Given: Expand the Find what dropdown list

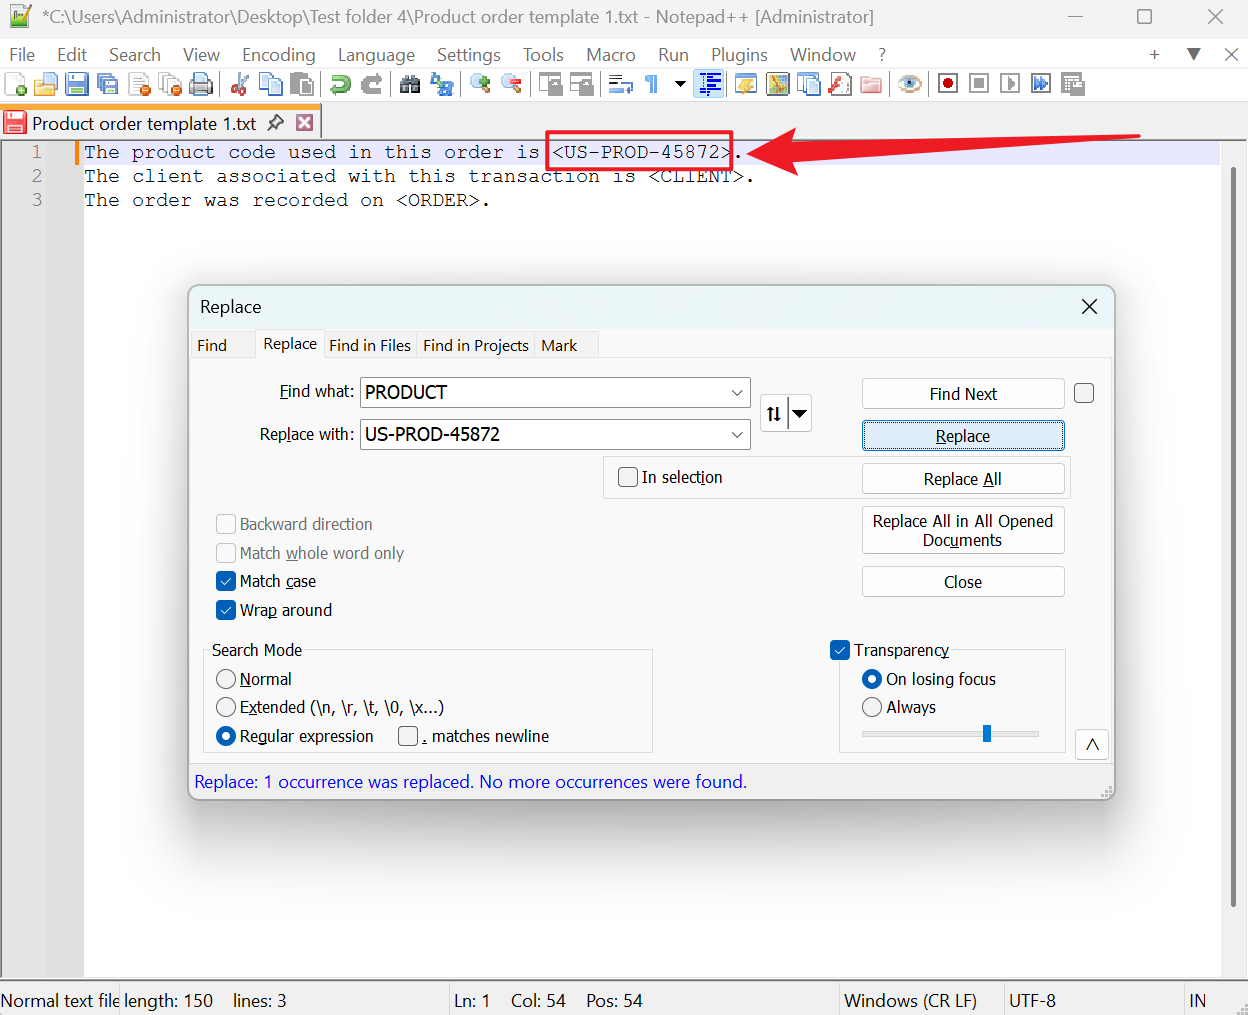Looking at the screenshot, I should coord(737,393).
